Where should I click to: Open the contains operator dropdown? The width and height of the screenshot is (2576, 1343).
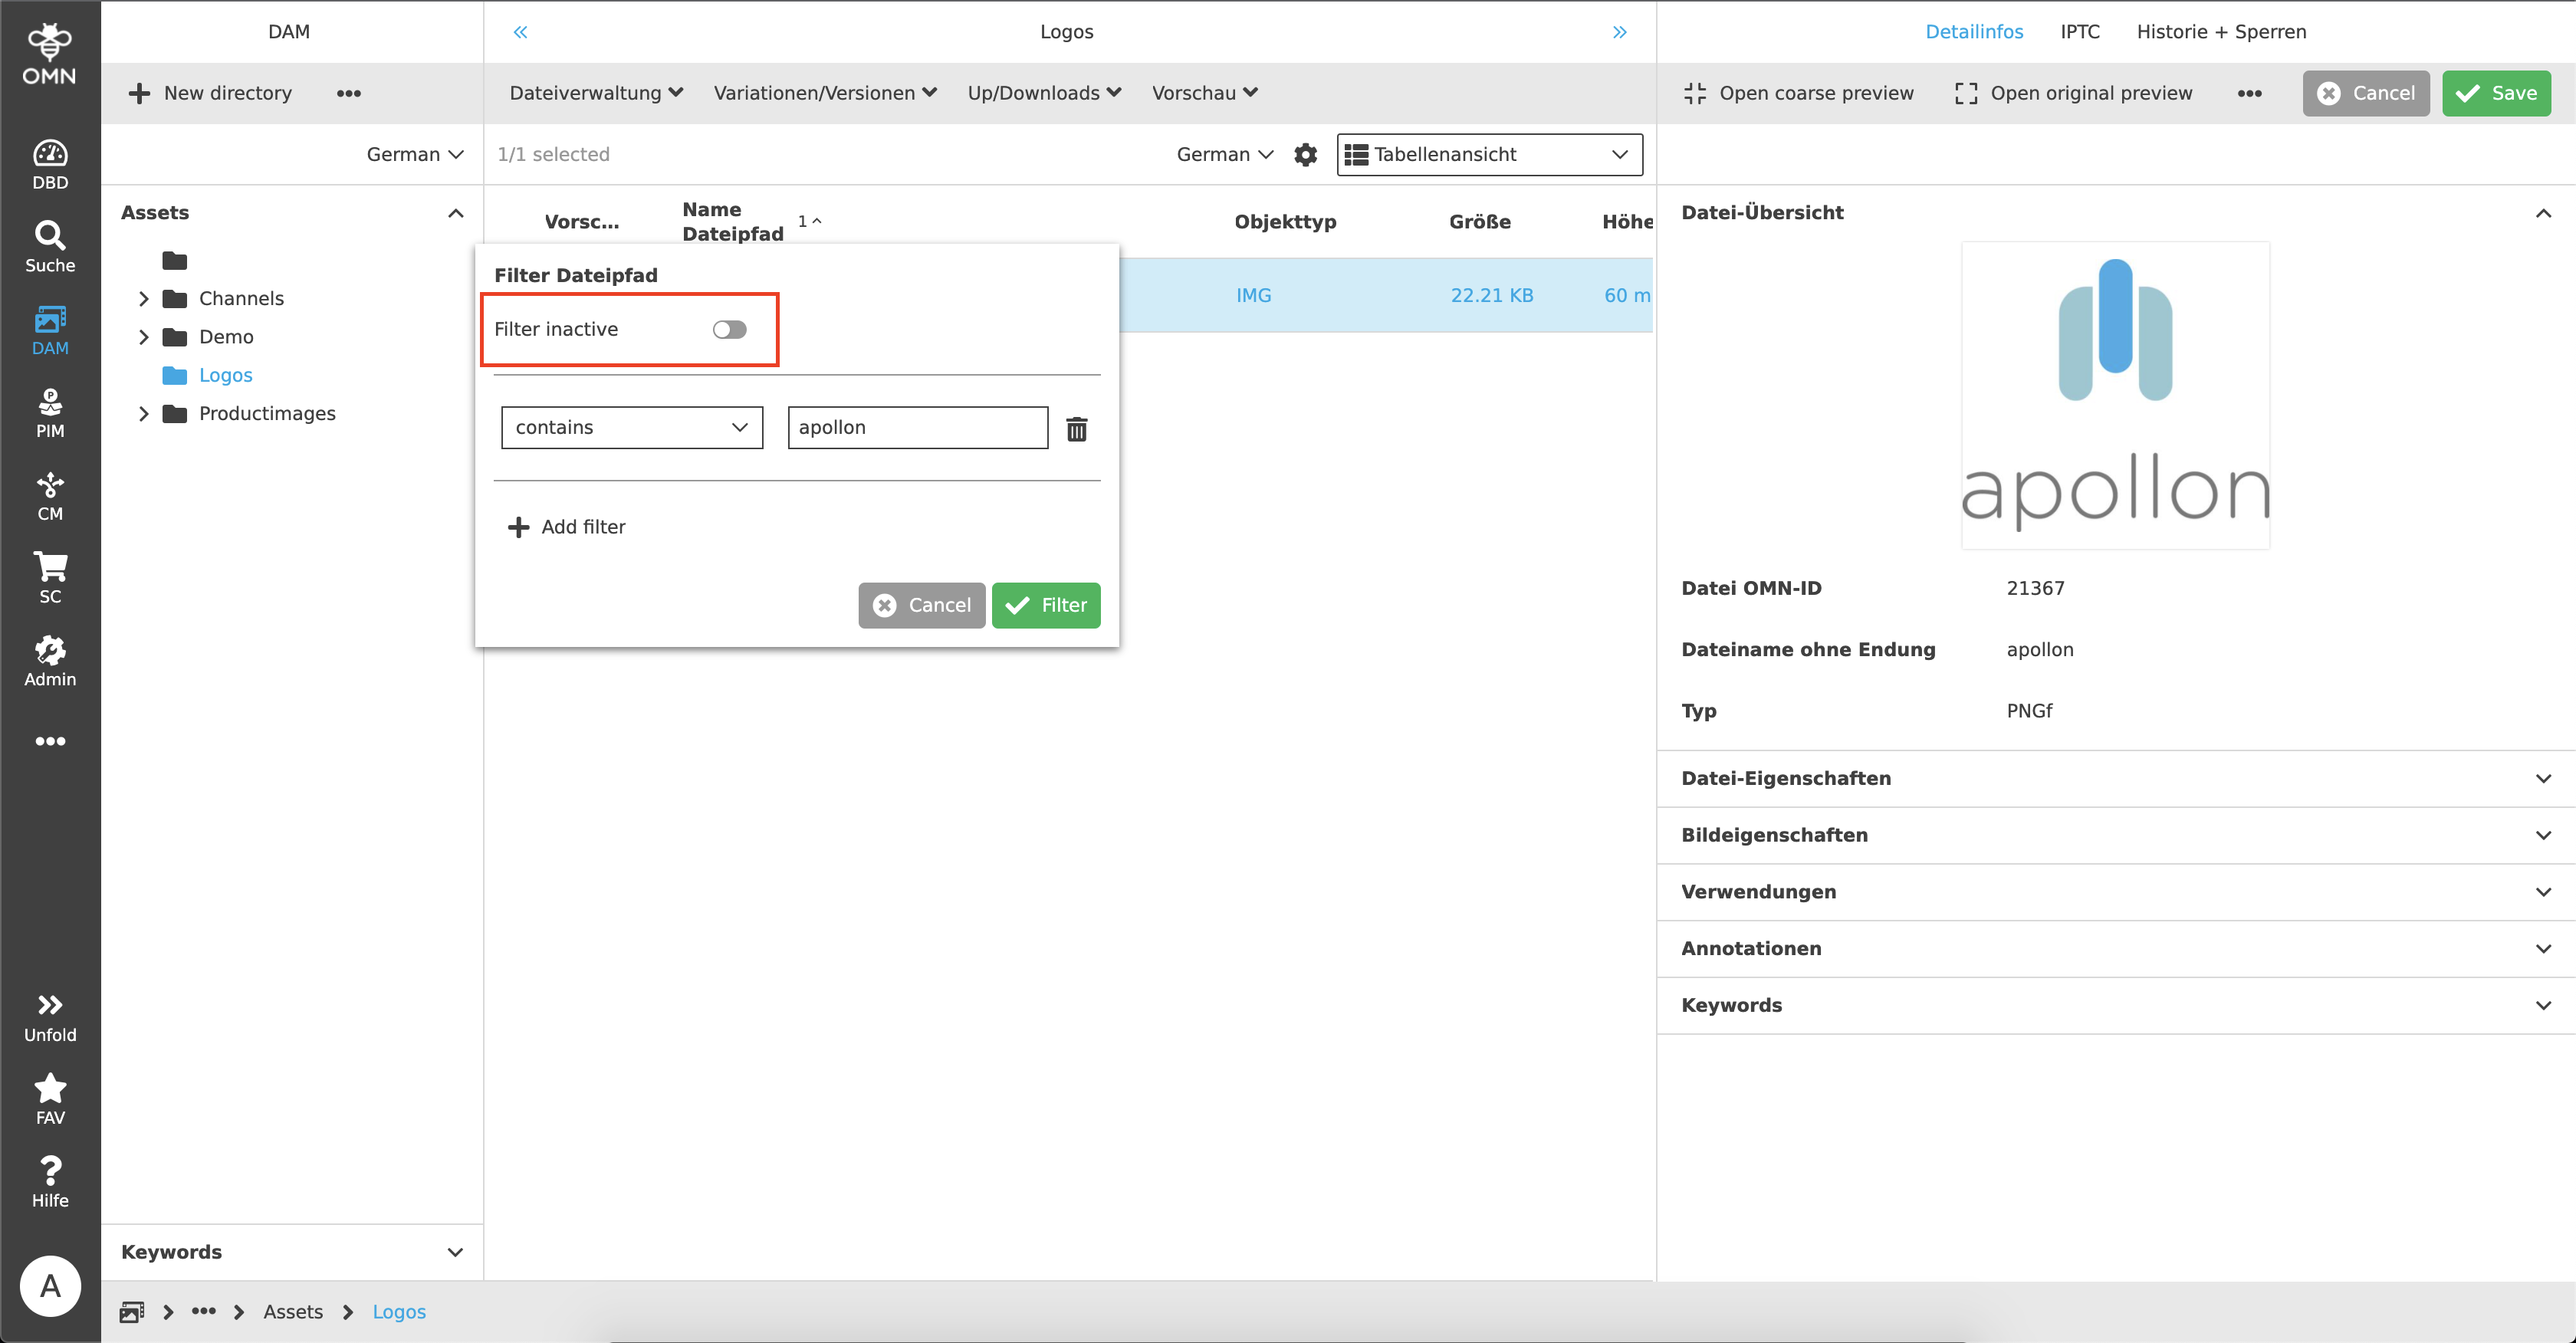pyautogui.click(x=631, y=427)
